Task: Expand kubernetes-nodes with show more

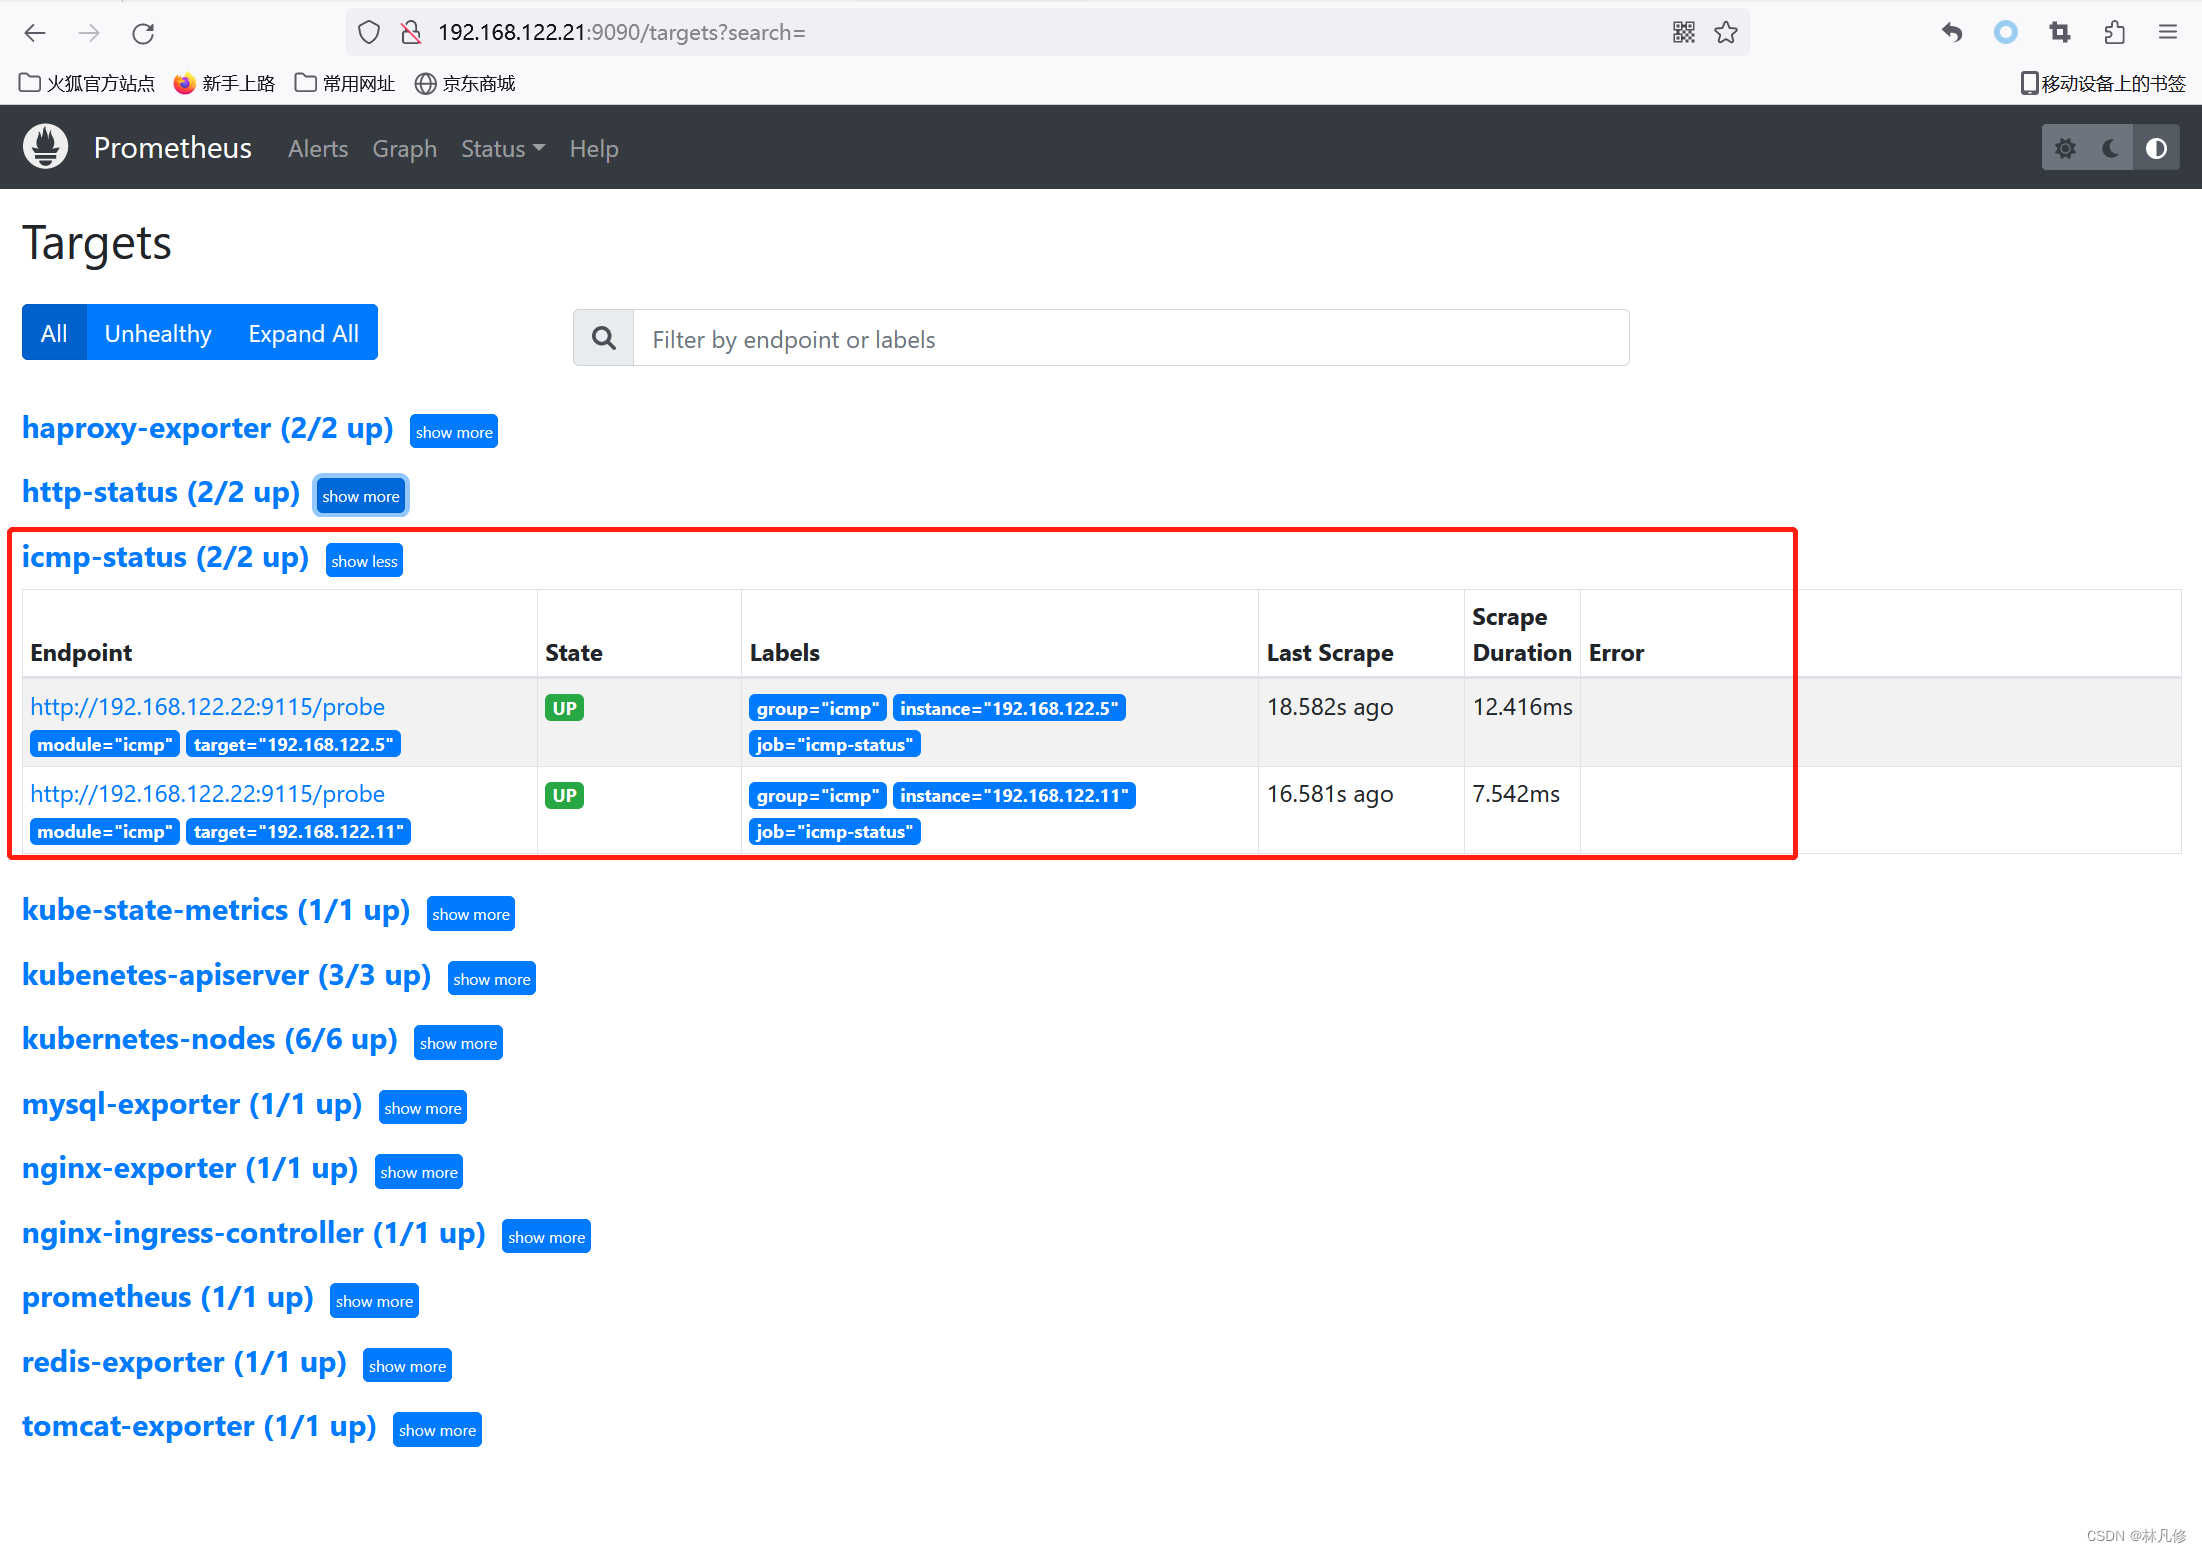Action: [458, 1042]
